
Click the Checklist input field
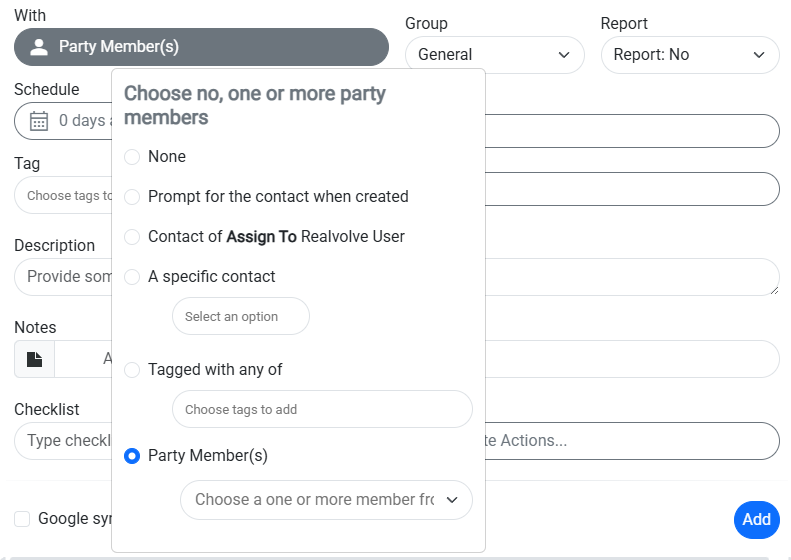pyautogui.click(x=62, y=441)
